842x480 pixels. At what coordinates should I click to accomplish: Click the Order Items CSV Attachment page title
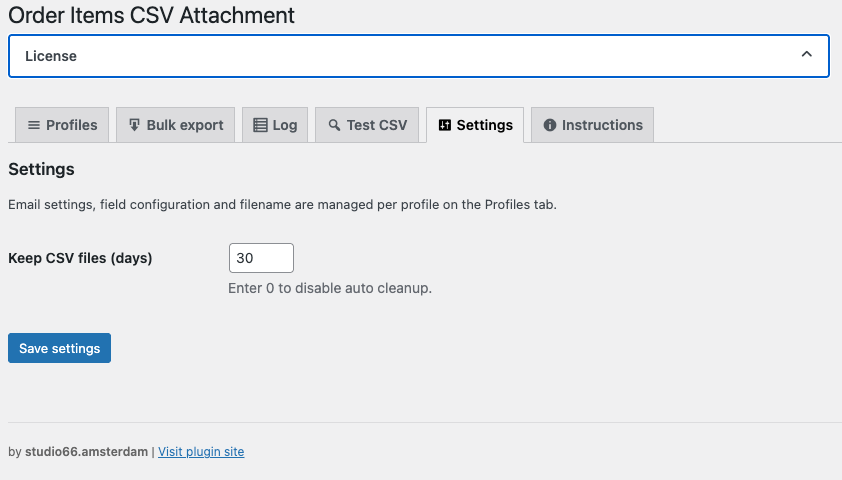pyautogui.click(x=151, y=15)
